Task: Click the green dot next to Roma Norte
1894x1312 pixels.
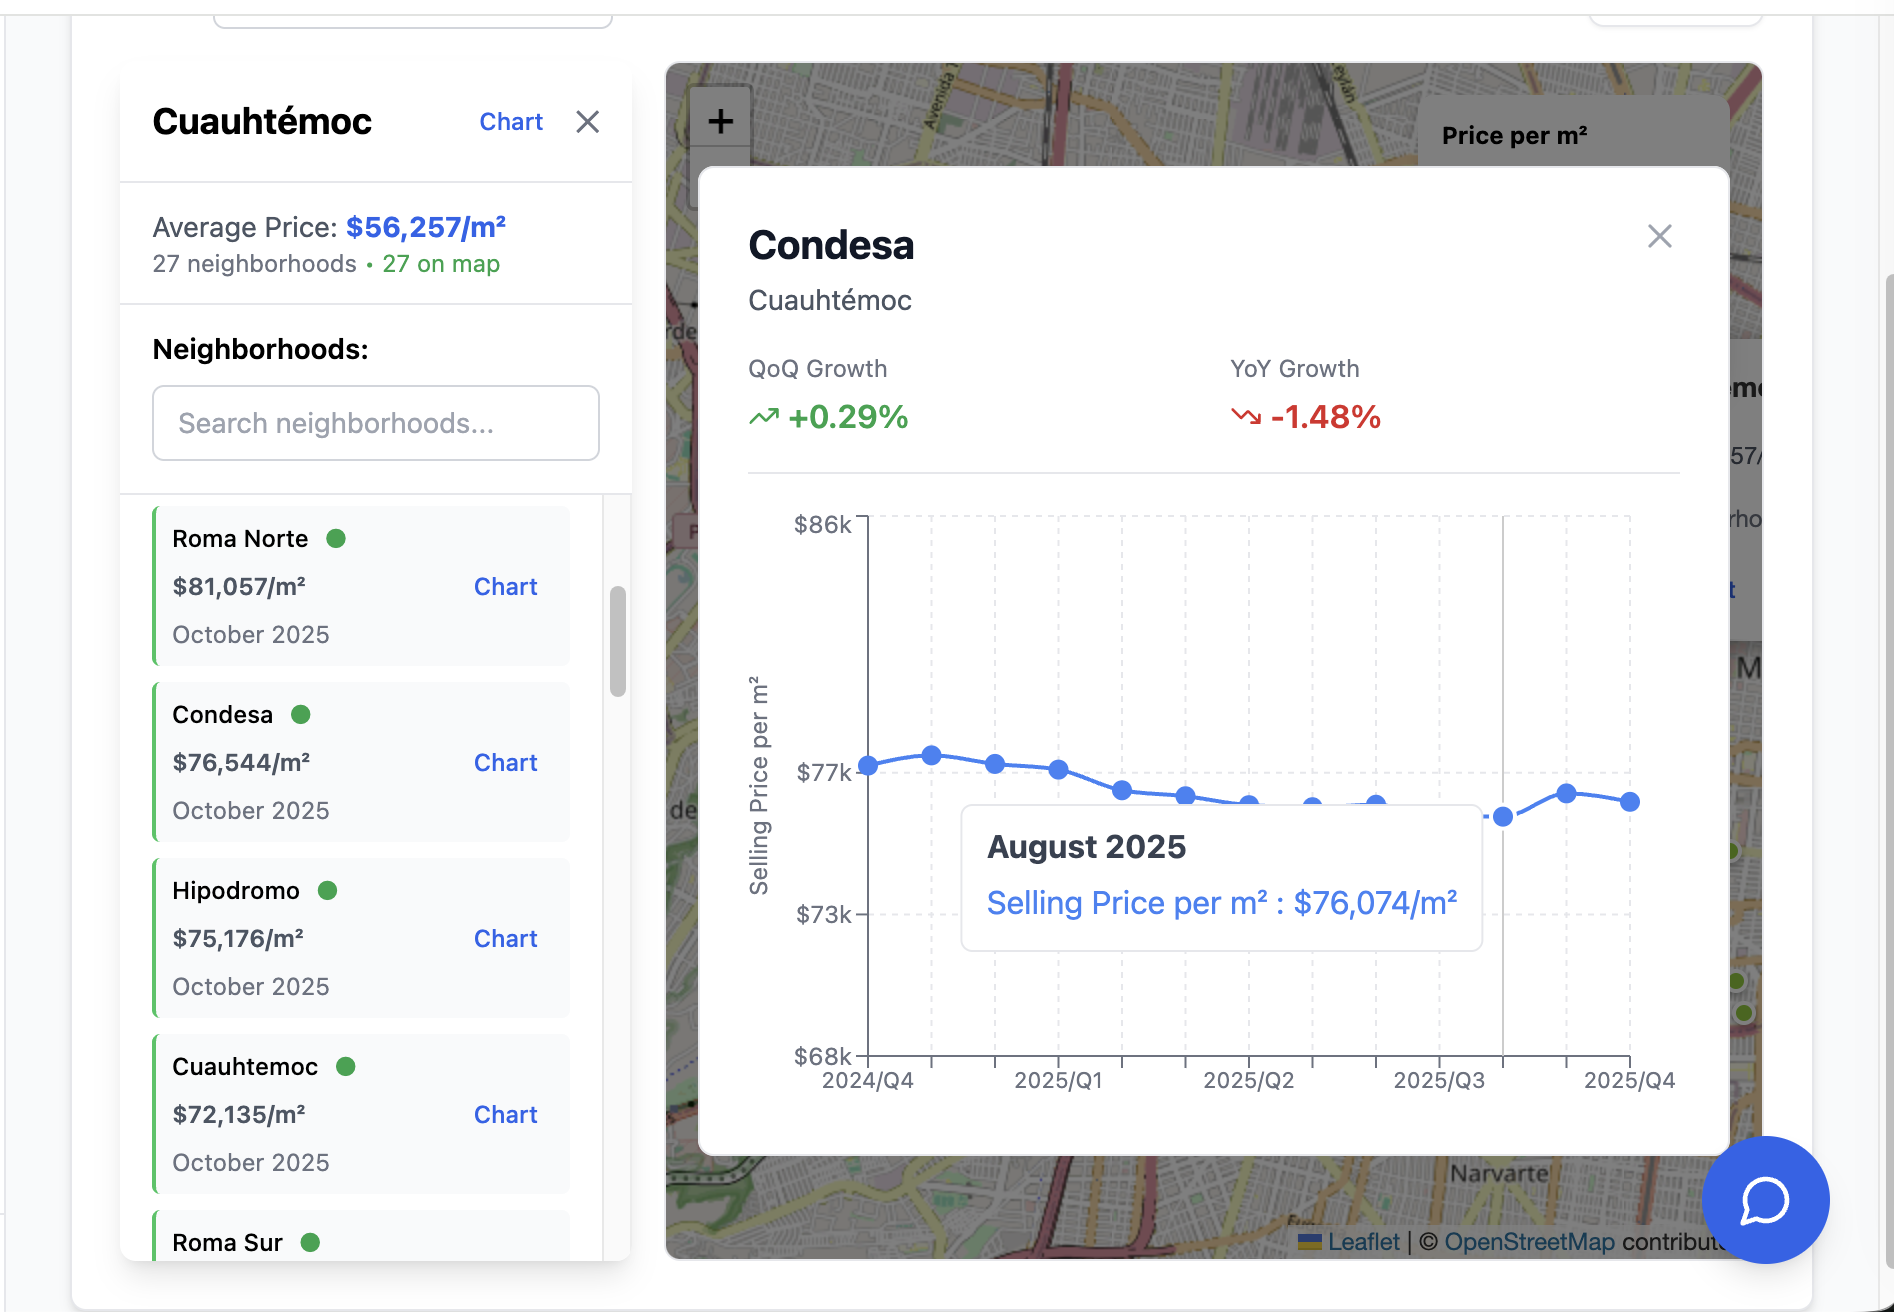Action: click(x=336, y=539)
